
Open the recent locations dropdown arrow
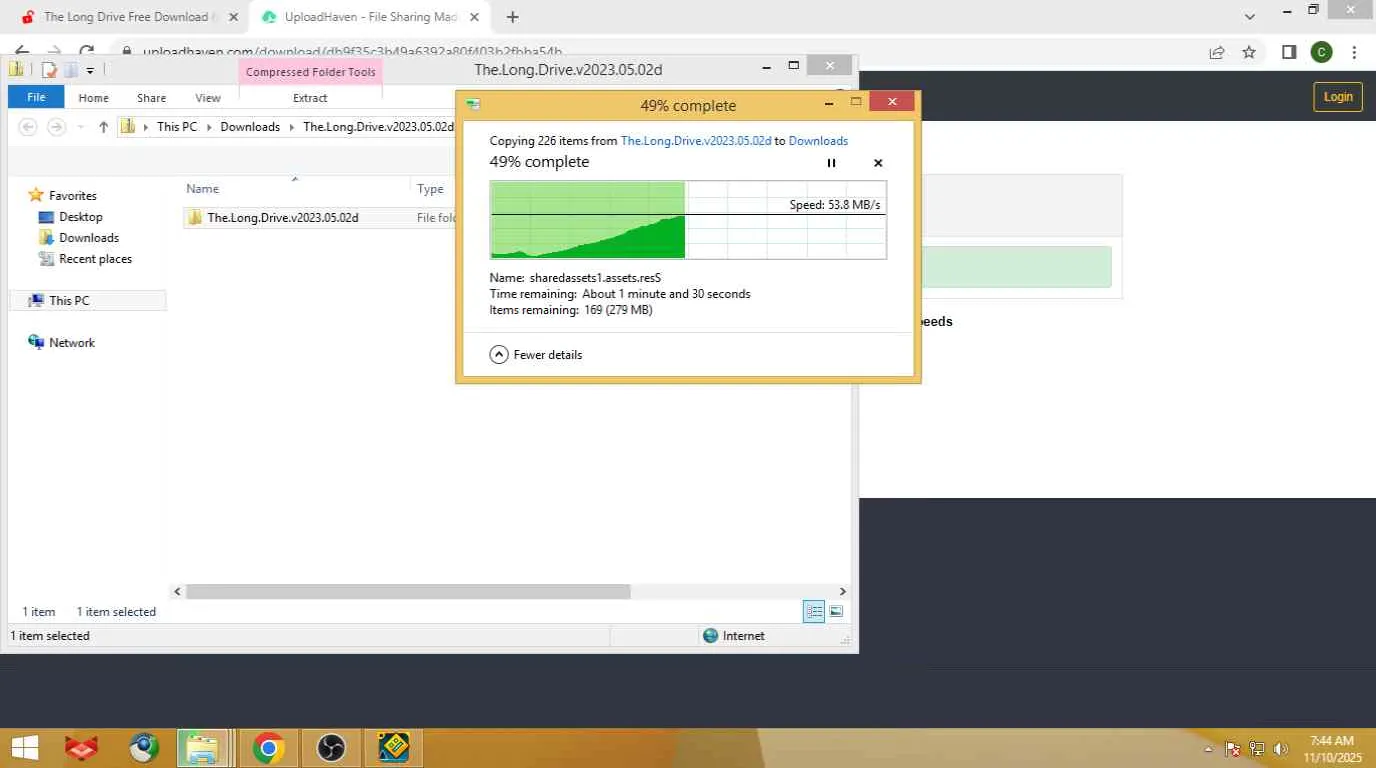click(80, 127)
